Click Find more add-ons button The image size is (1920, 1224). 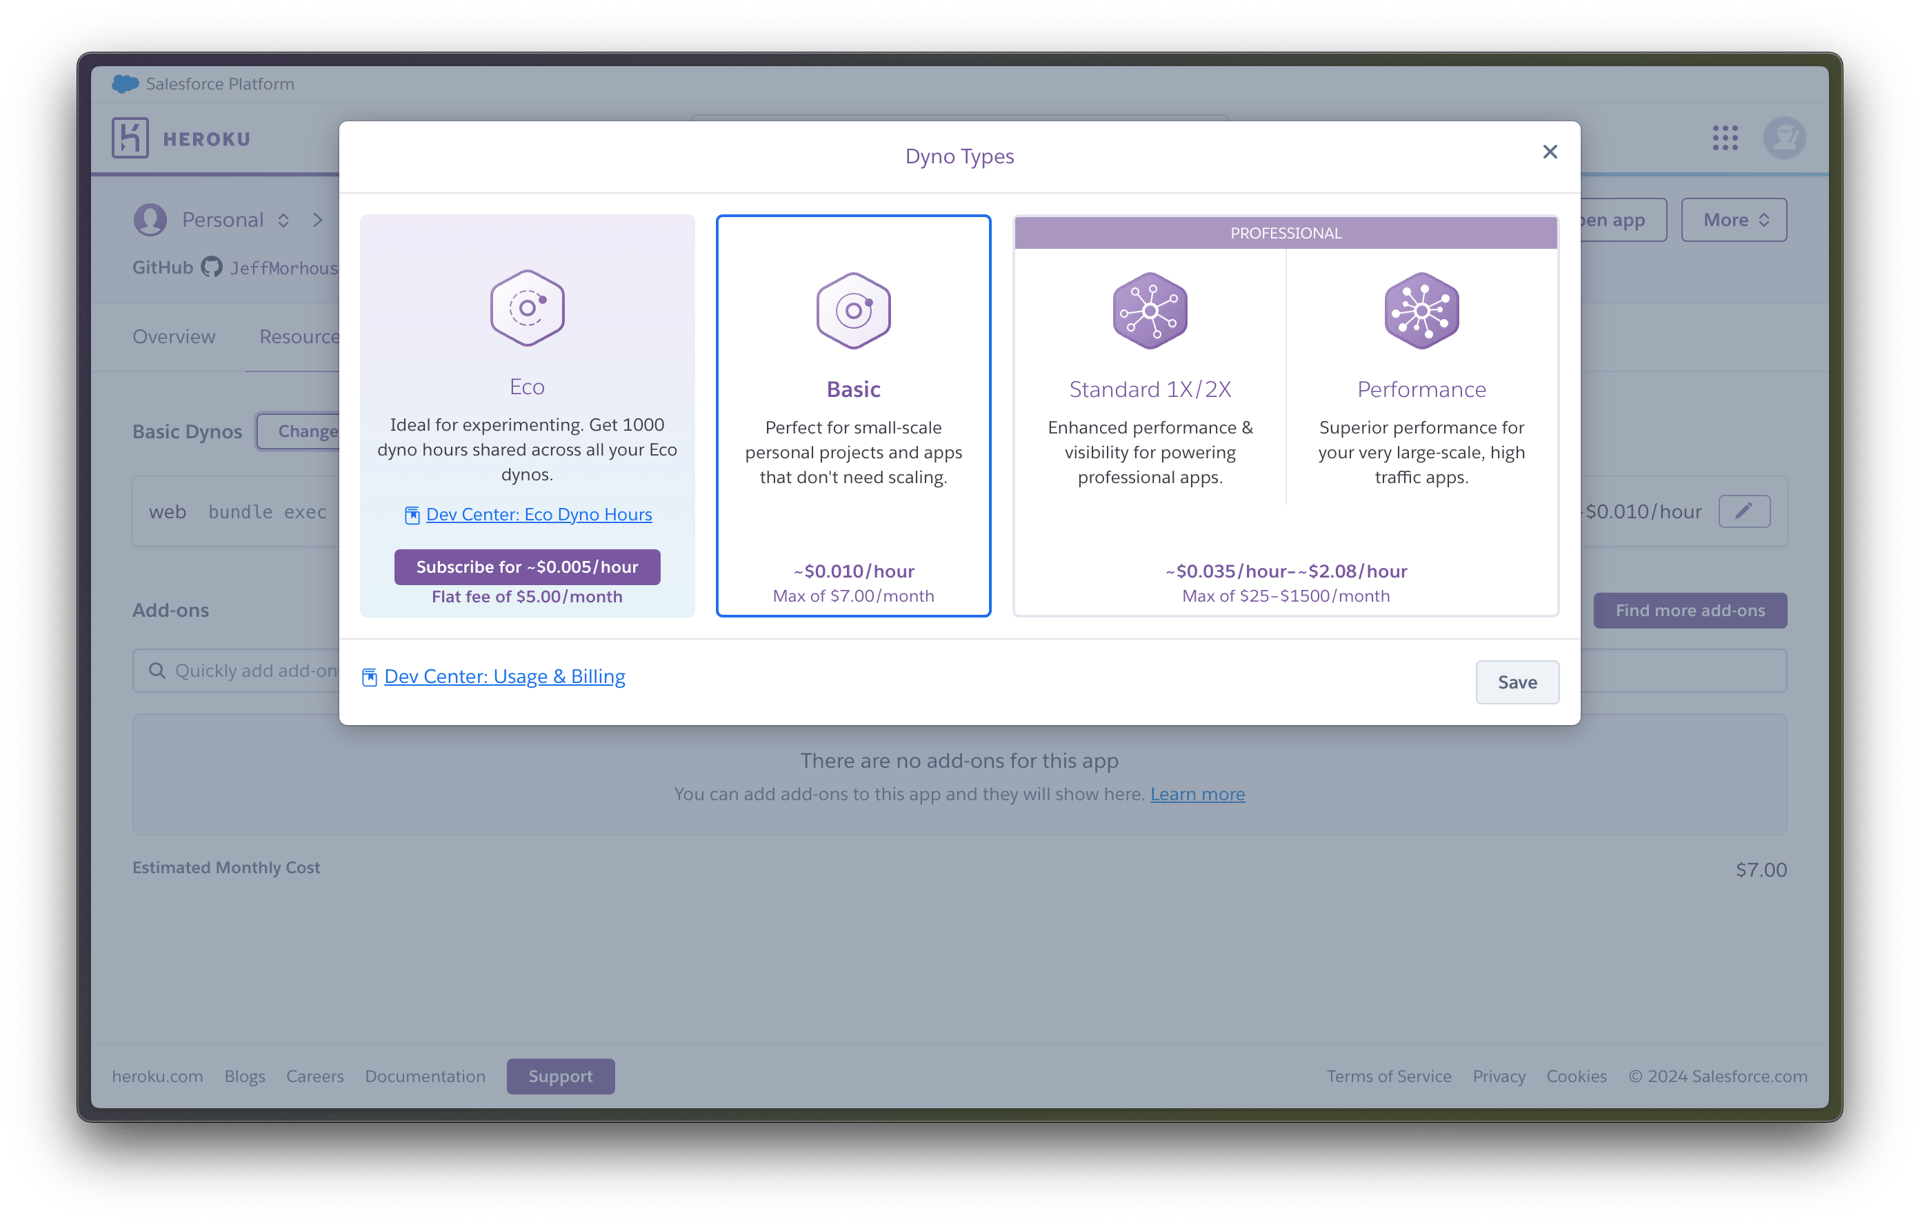[x=1690, y=610]
